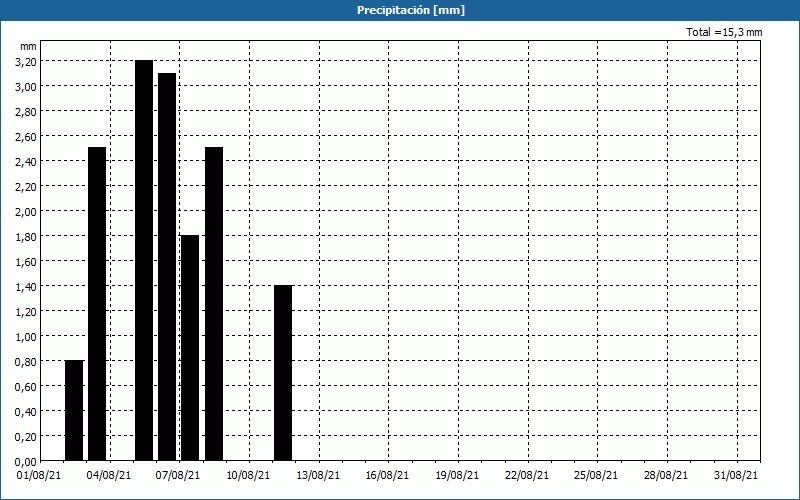Click the 28/08/21 date label
Viewport: 800px width, 500px height.
click(666, 476)
